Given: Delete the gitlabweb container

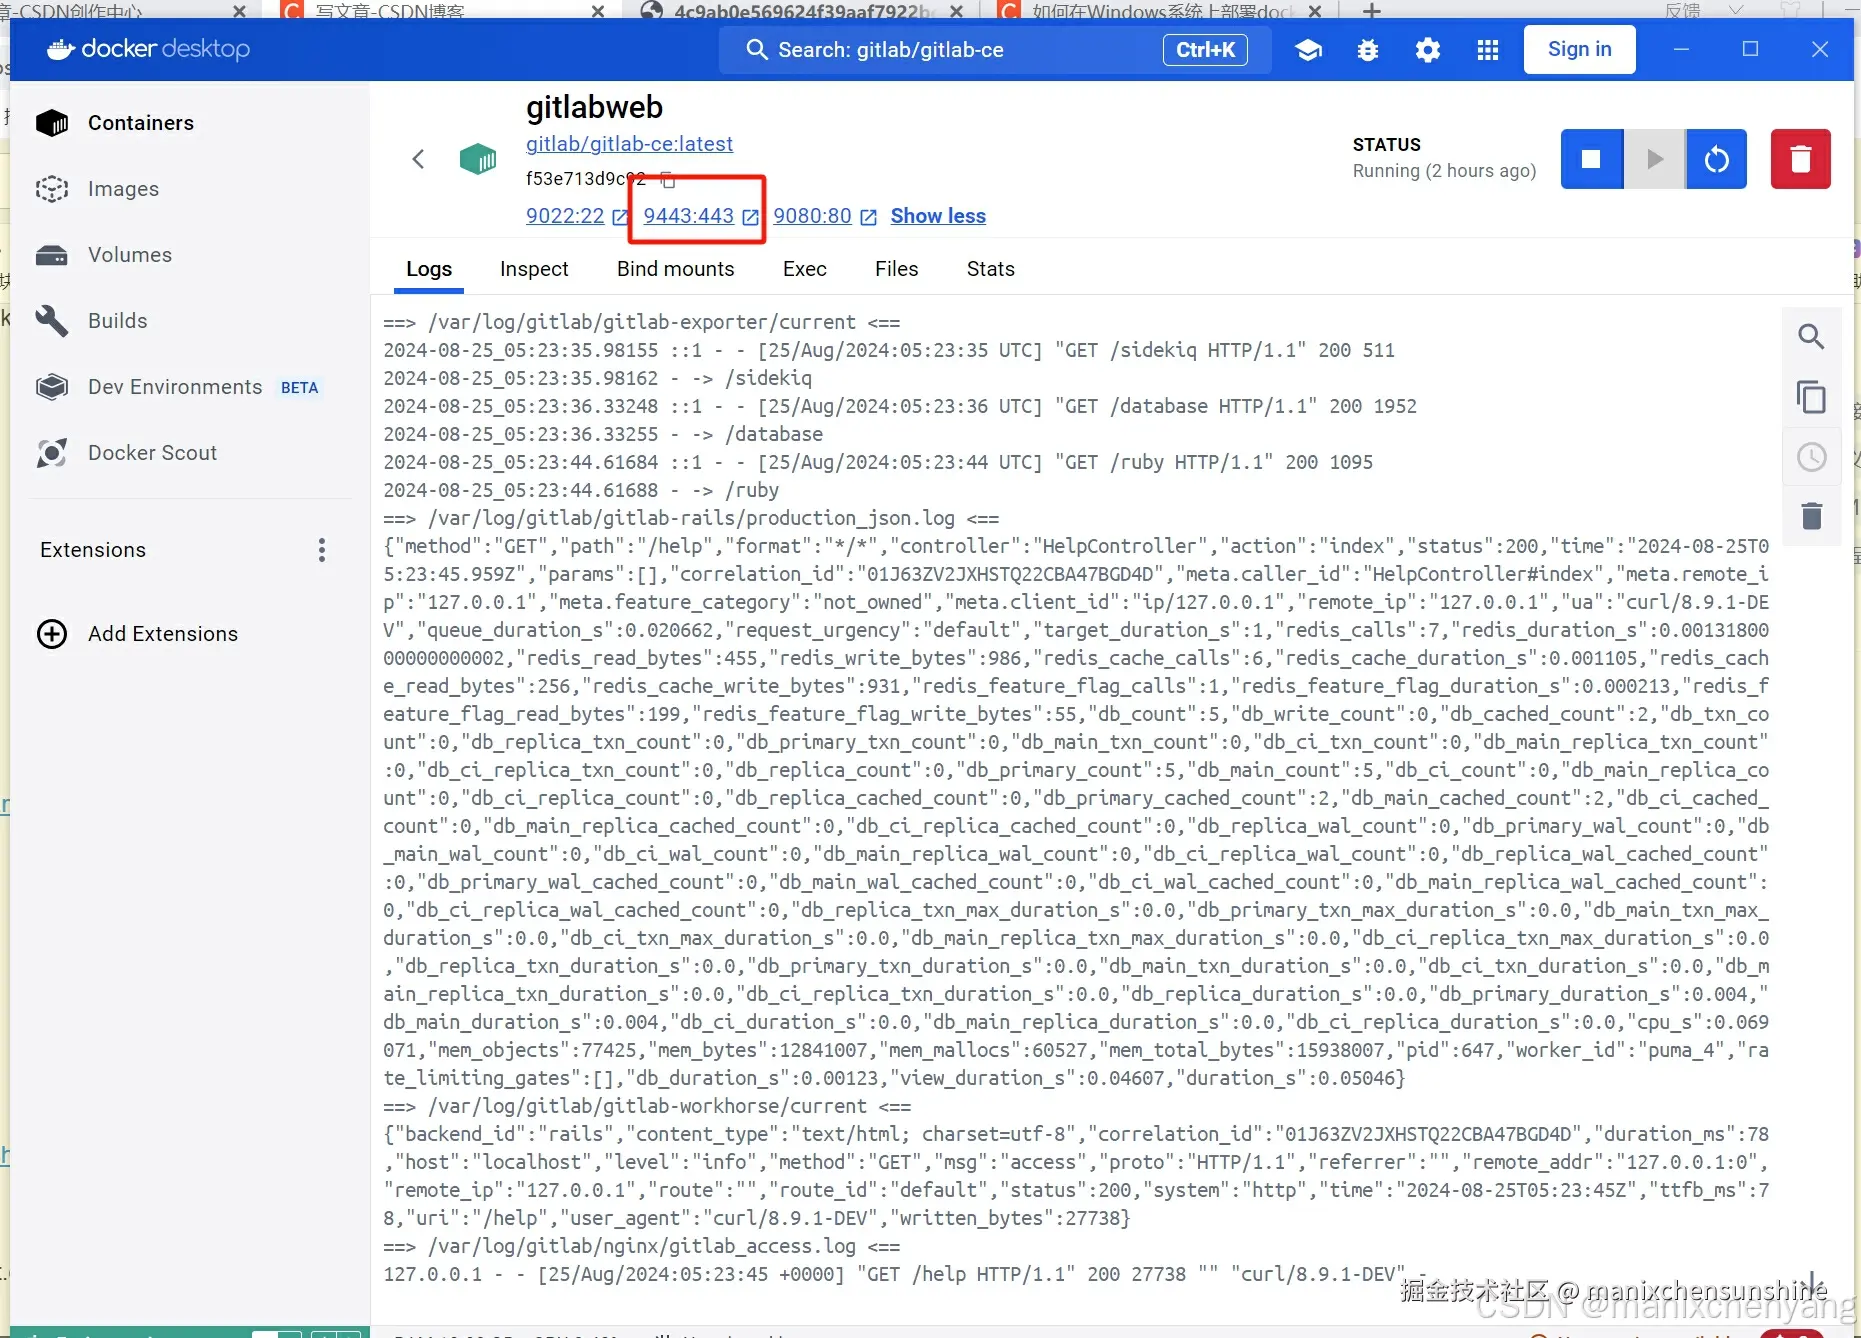Looking at the screenshot, I should pos(1801,159).
